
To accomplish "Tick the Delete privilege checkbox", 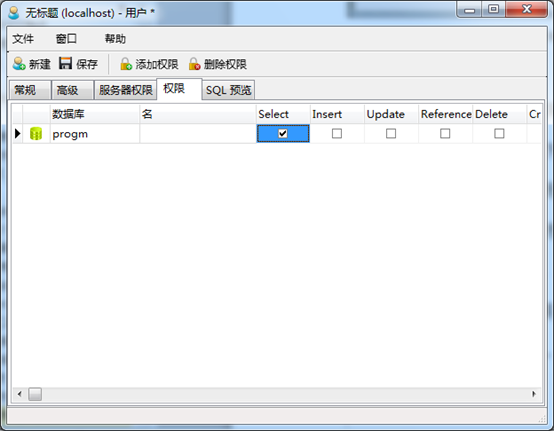I will [x=499, y=134].
